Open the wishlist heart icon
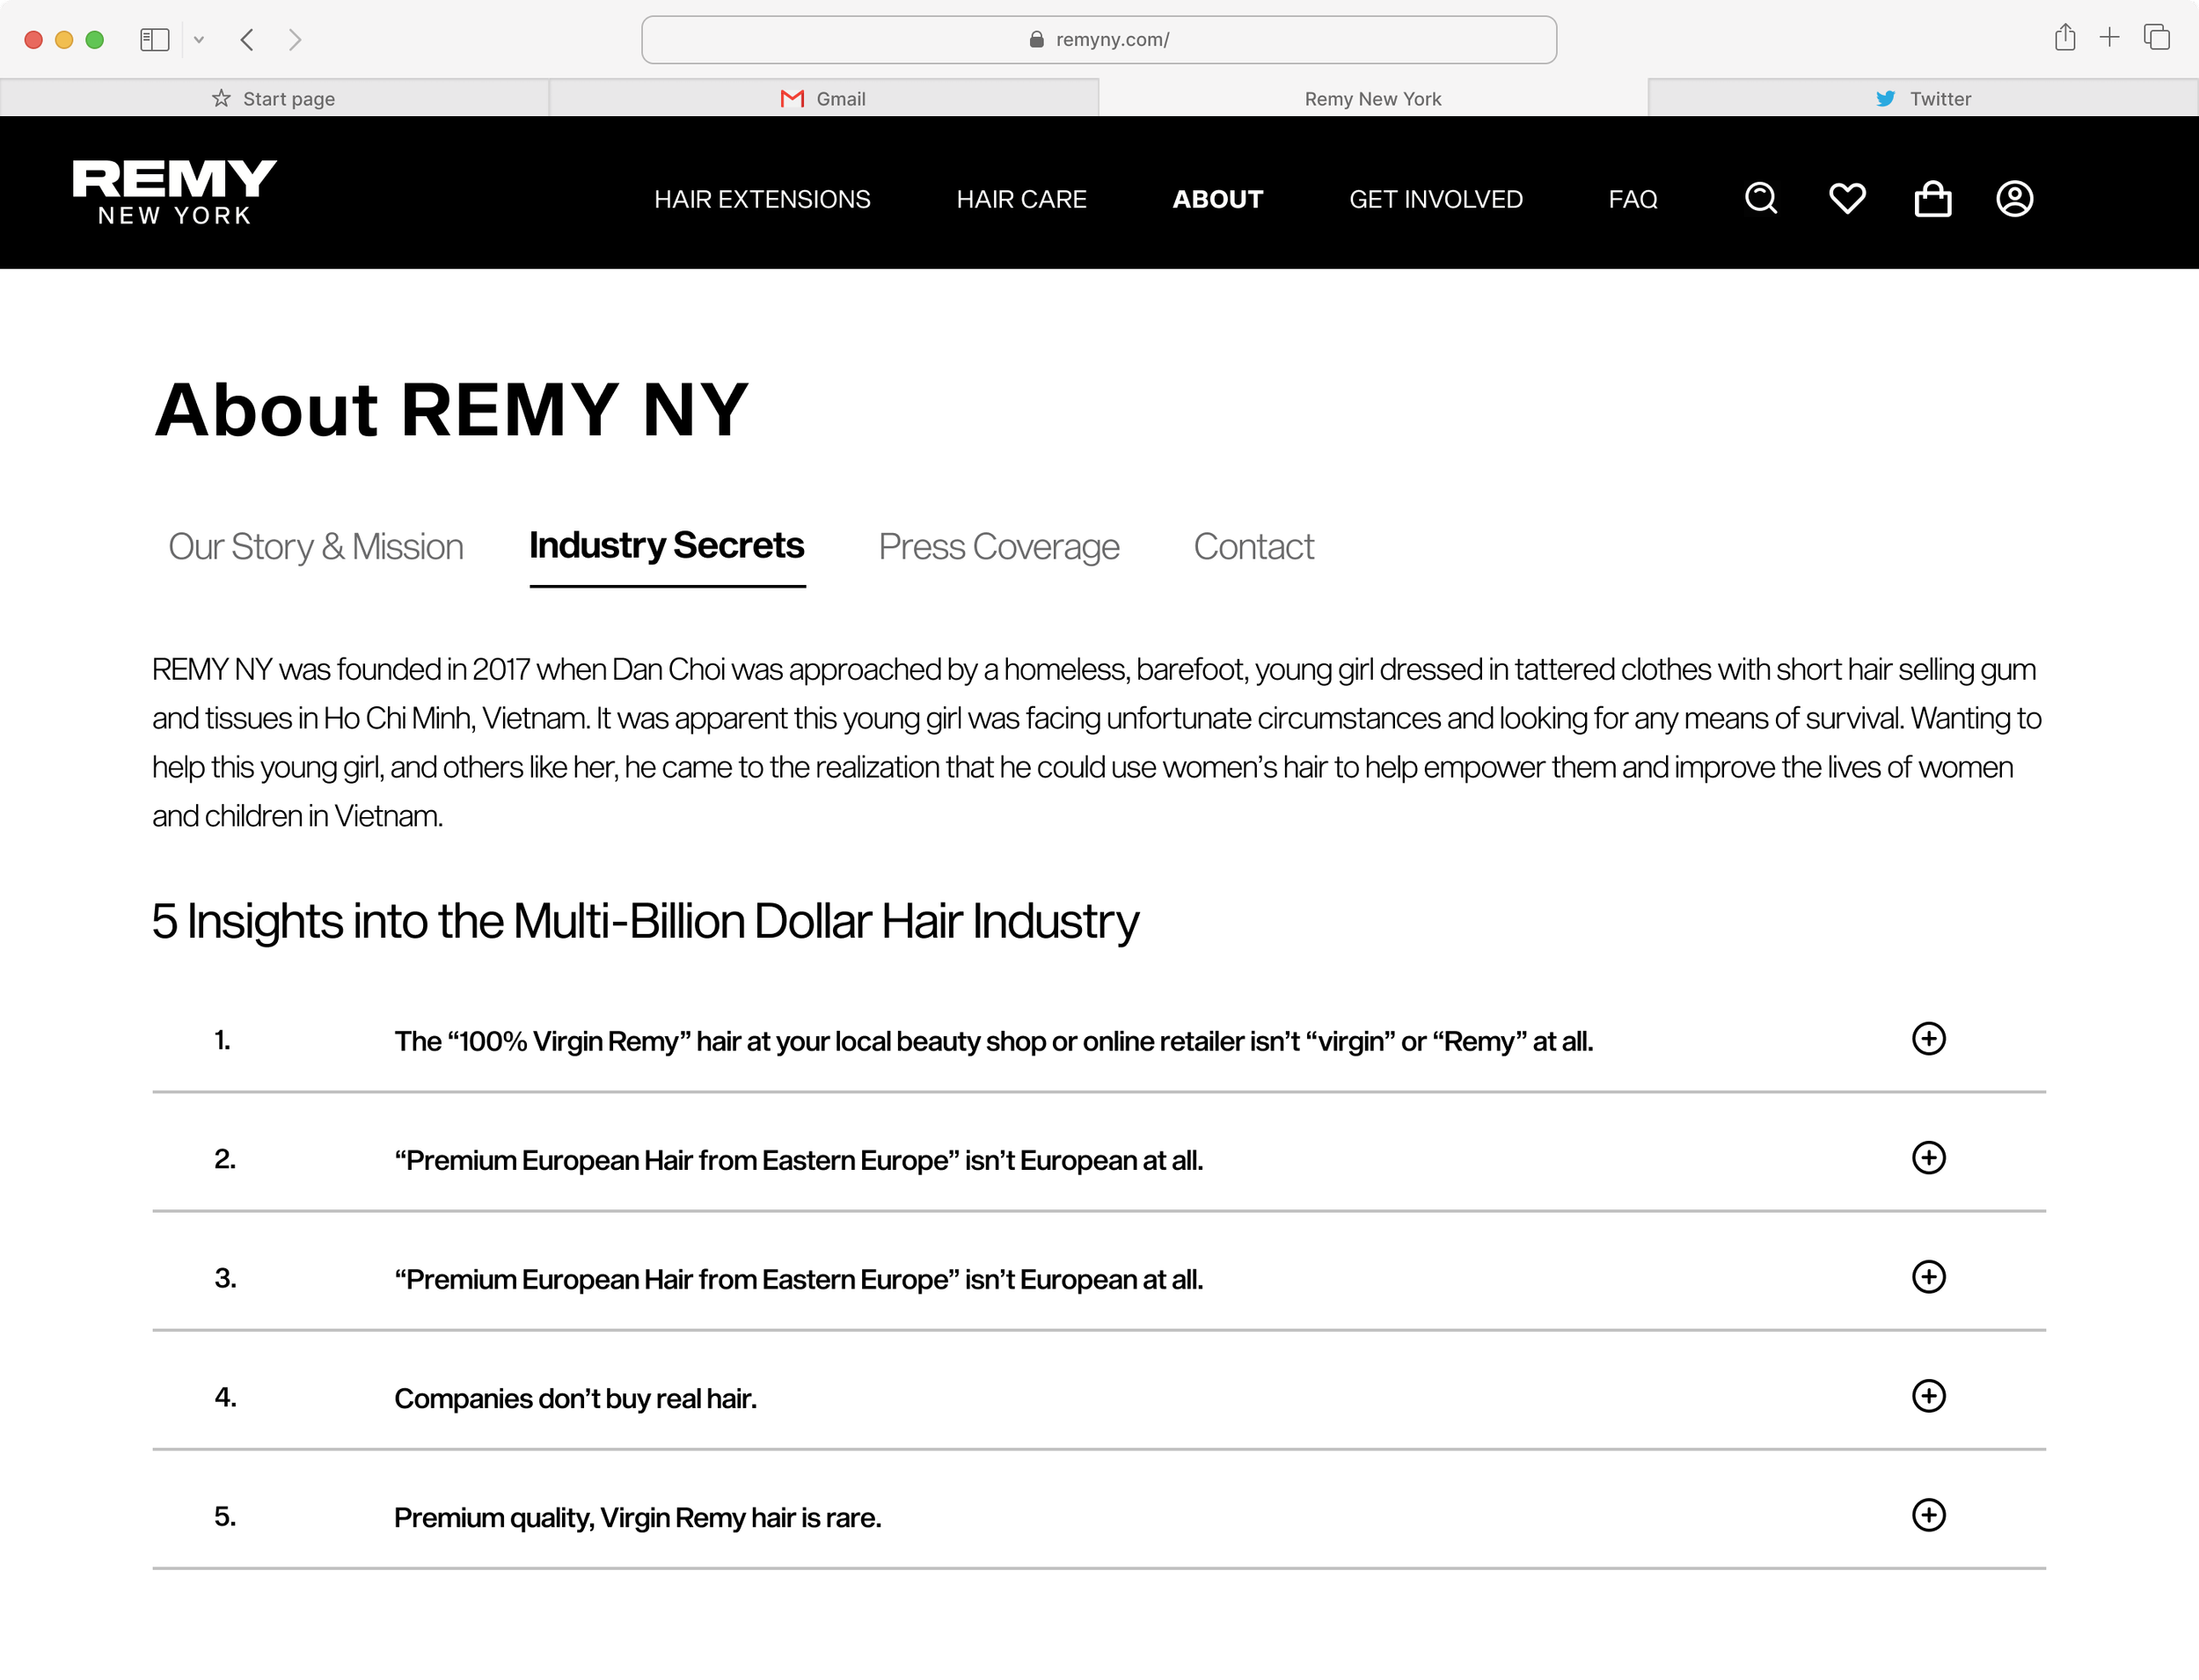Viewport: 2199px width, 1680px height. tap(1846, 198)
